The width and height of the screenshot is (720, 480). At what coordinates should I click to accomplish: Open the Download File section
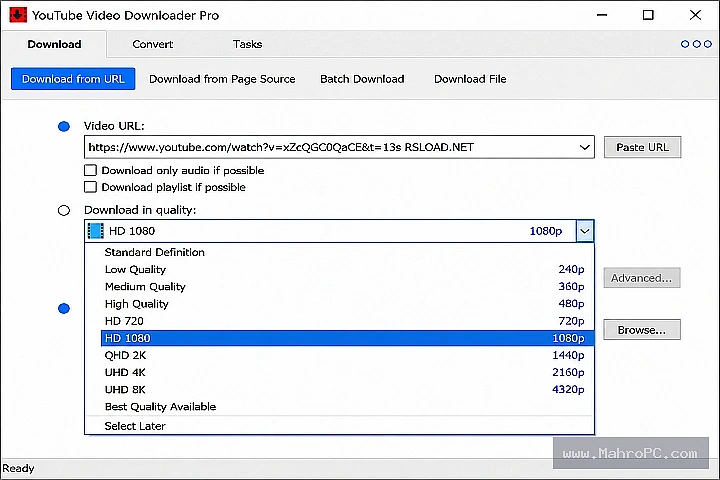click(x=470, y=79)
